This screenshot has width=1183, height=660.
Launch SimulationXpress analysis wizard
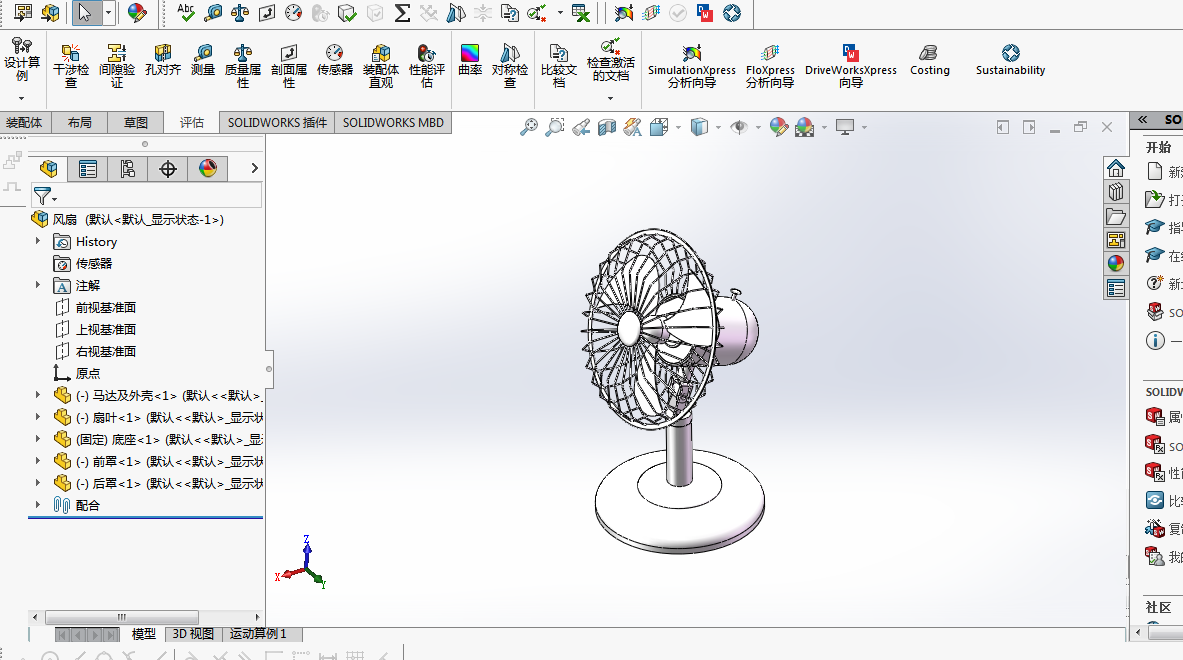pyautogui.click(x=692, y=54)
